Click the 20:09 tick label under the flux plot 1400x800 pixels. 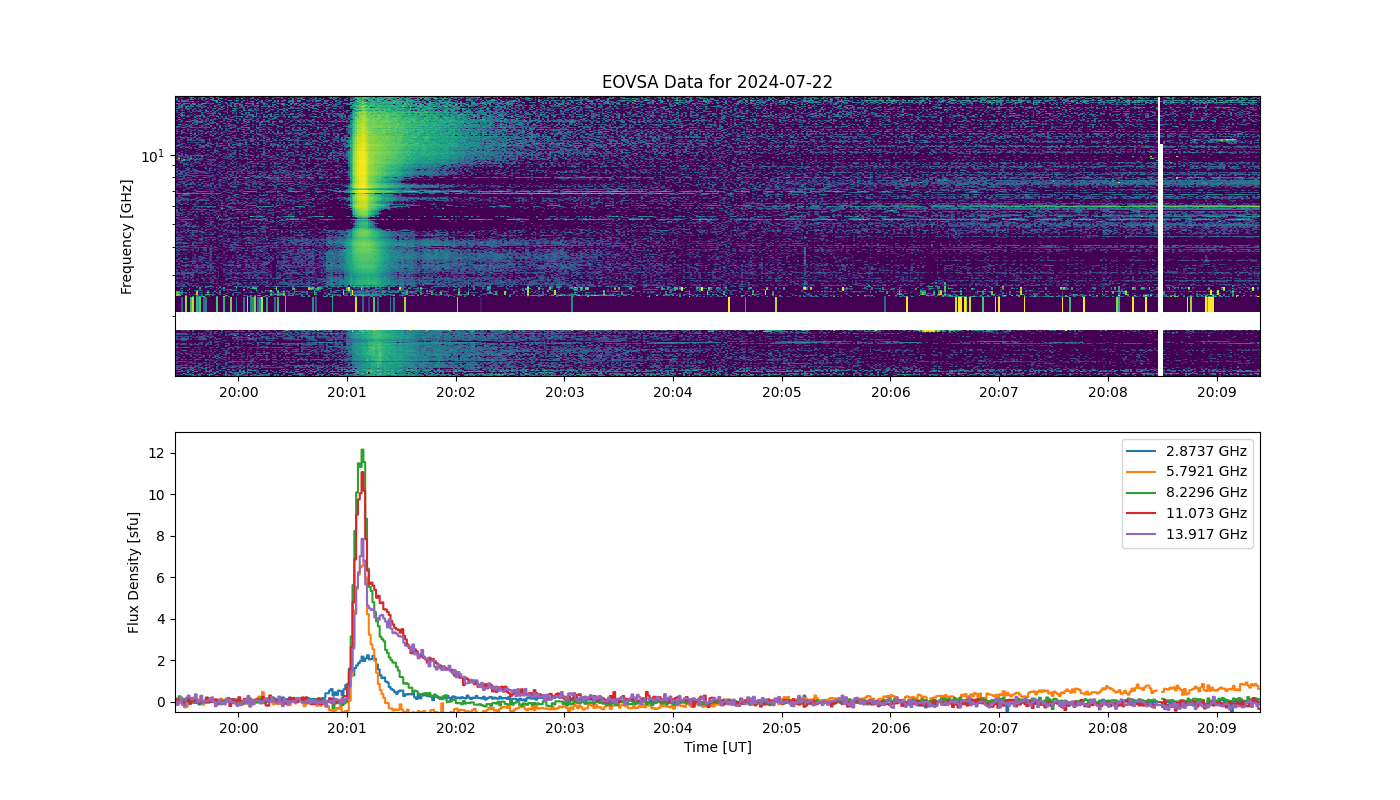pos(1216,729)
